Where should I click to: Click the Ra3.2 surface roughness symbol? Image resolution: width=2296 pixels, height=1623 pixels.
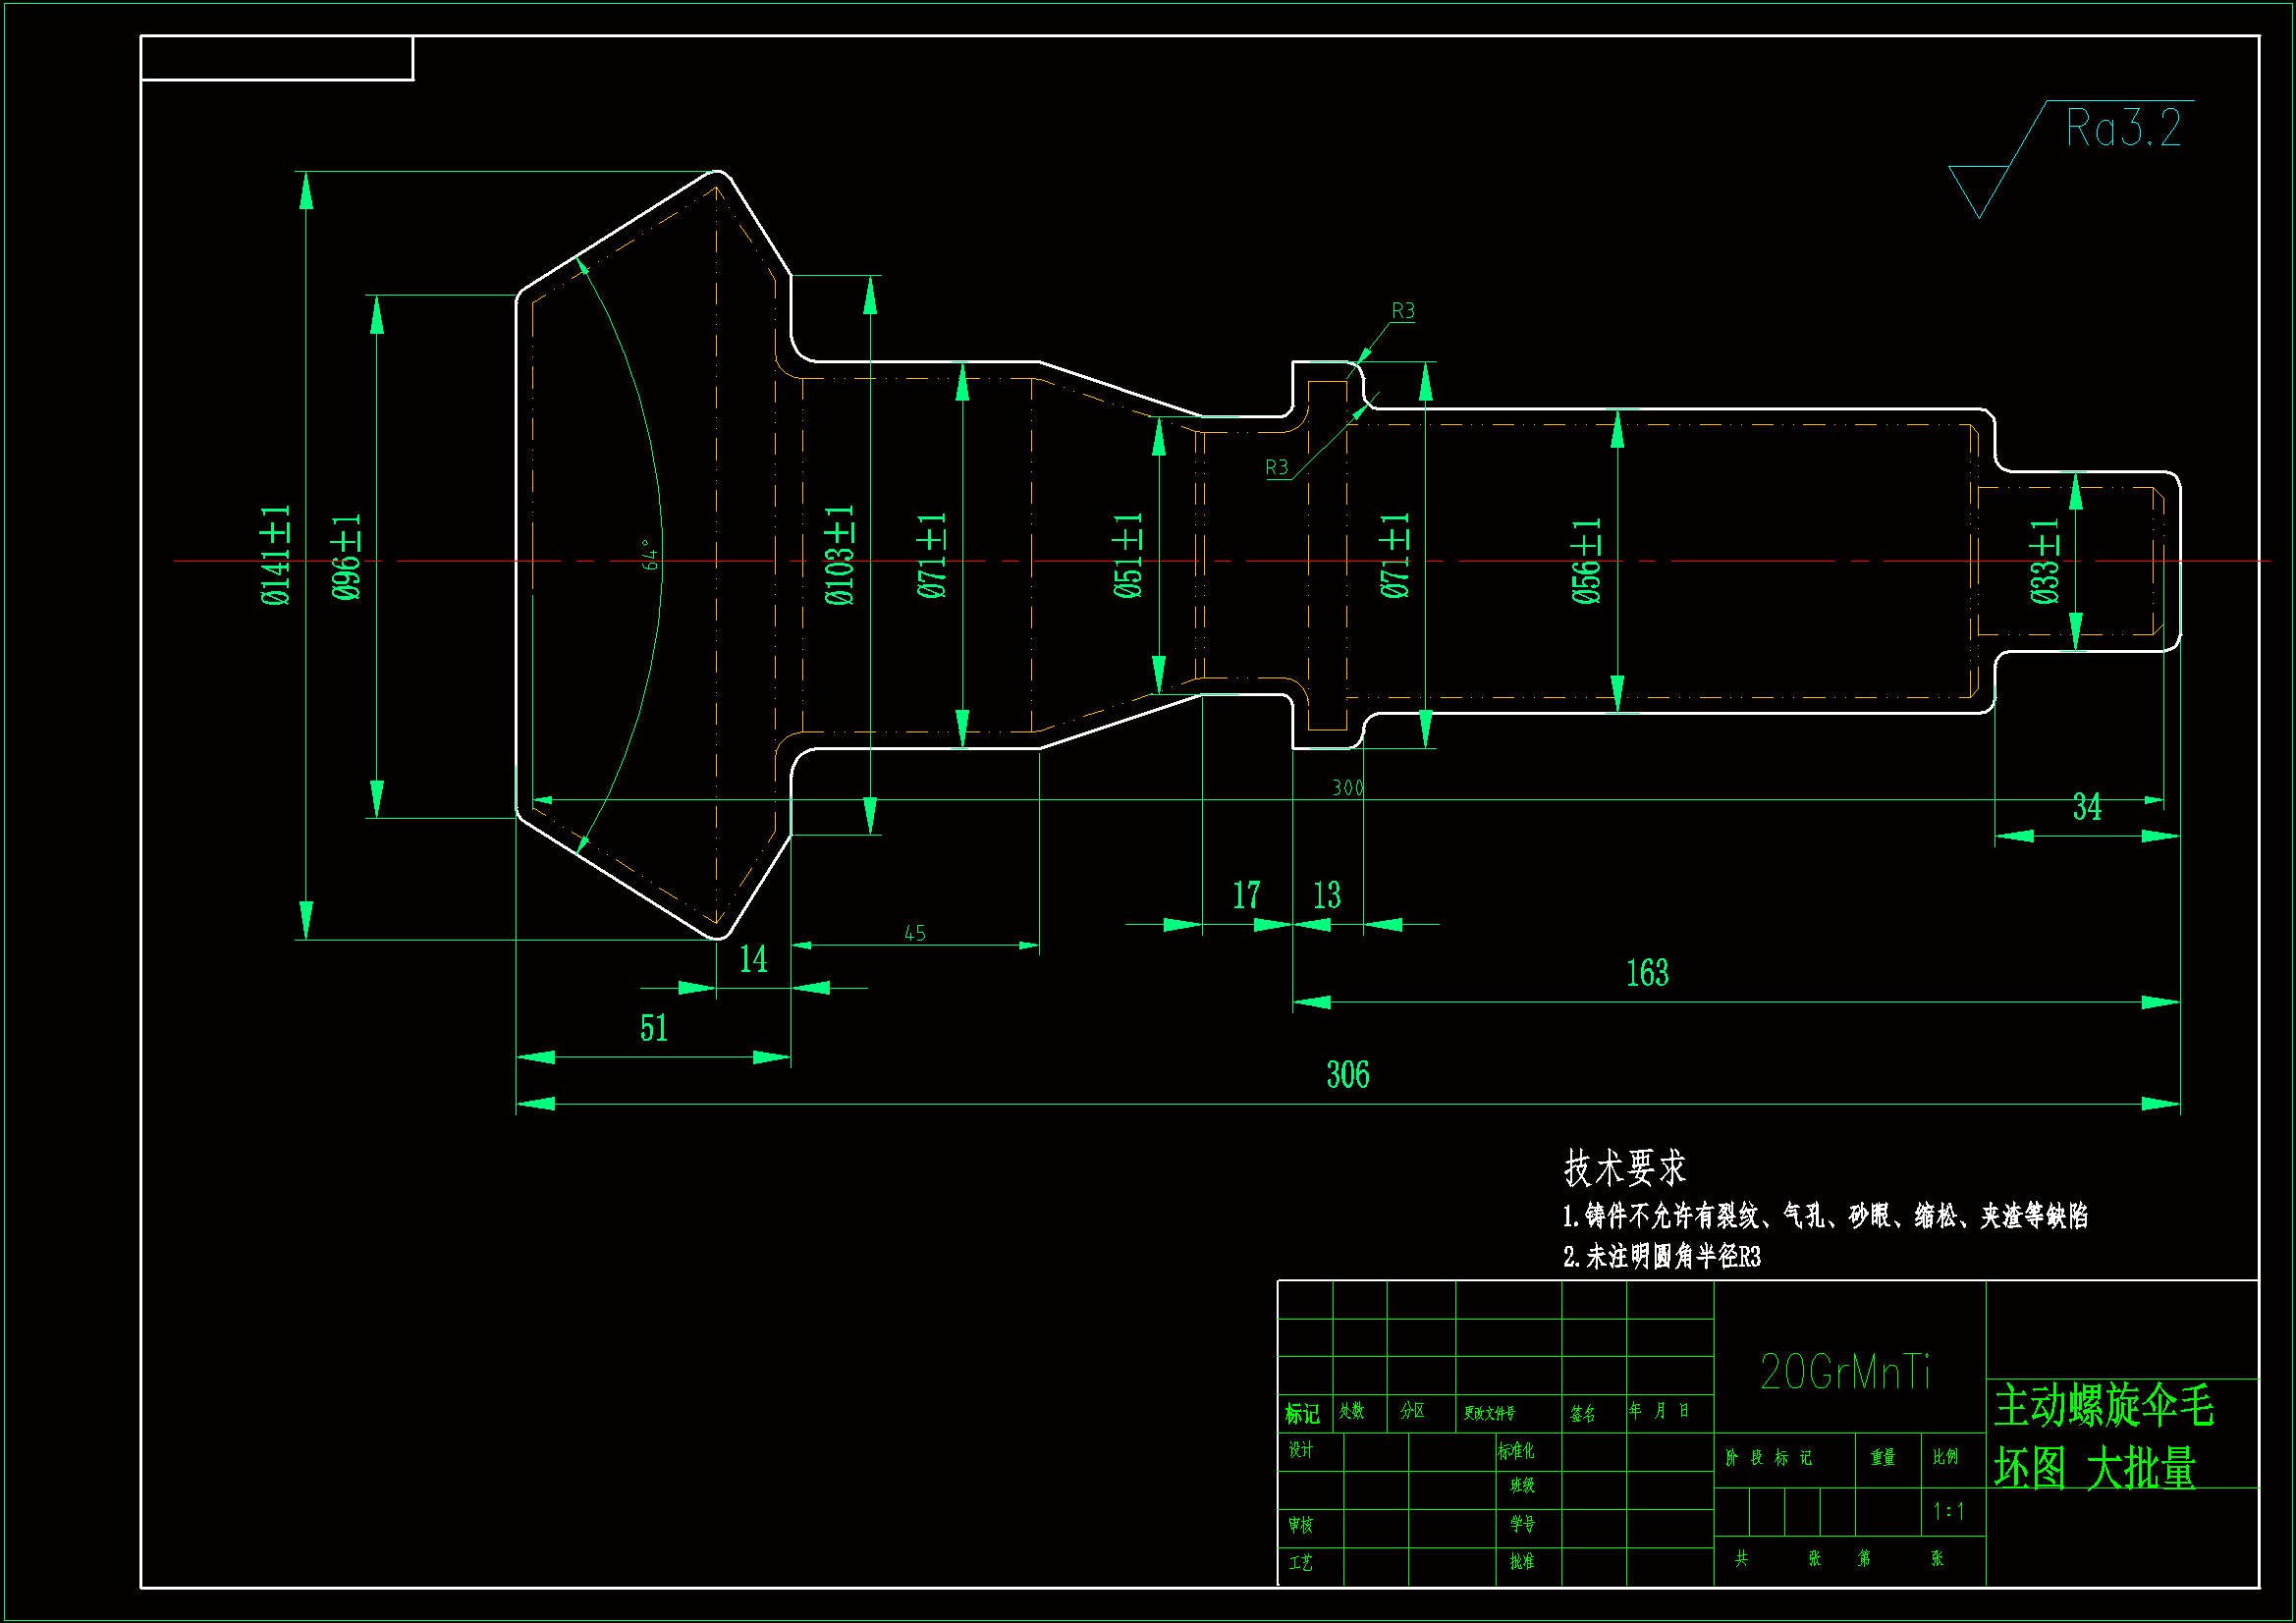(2122, 129)
